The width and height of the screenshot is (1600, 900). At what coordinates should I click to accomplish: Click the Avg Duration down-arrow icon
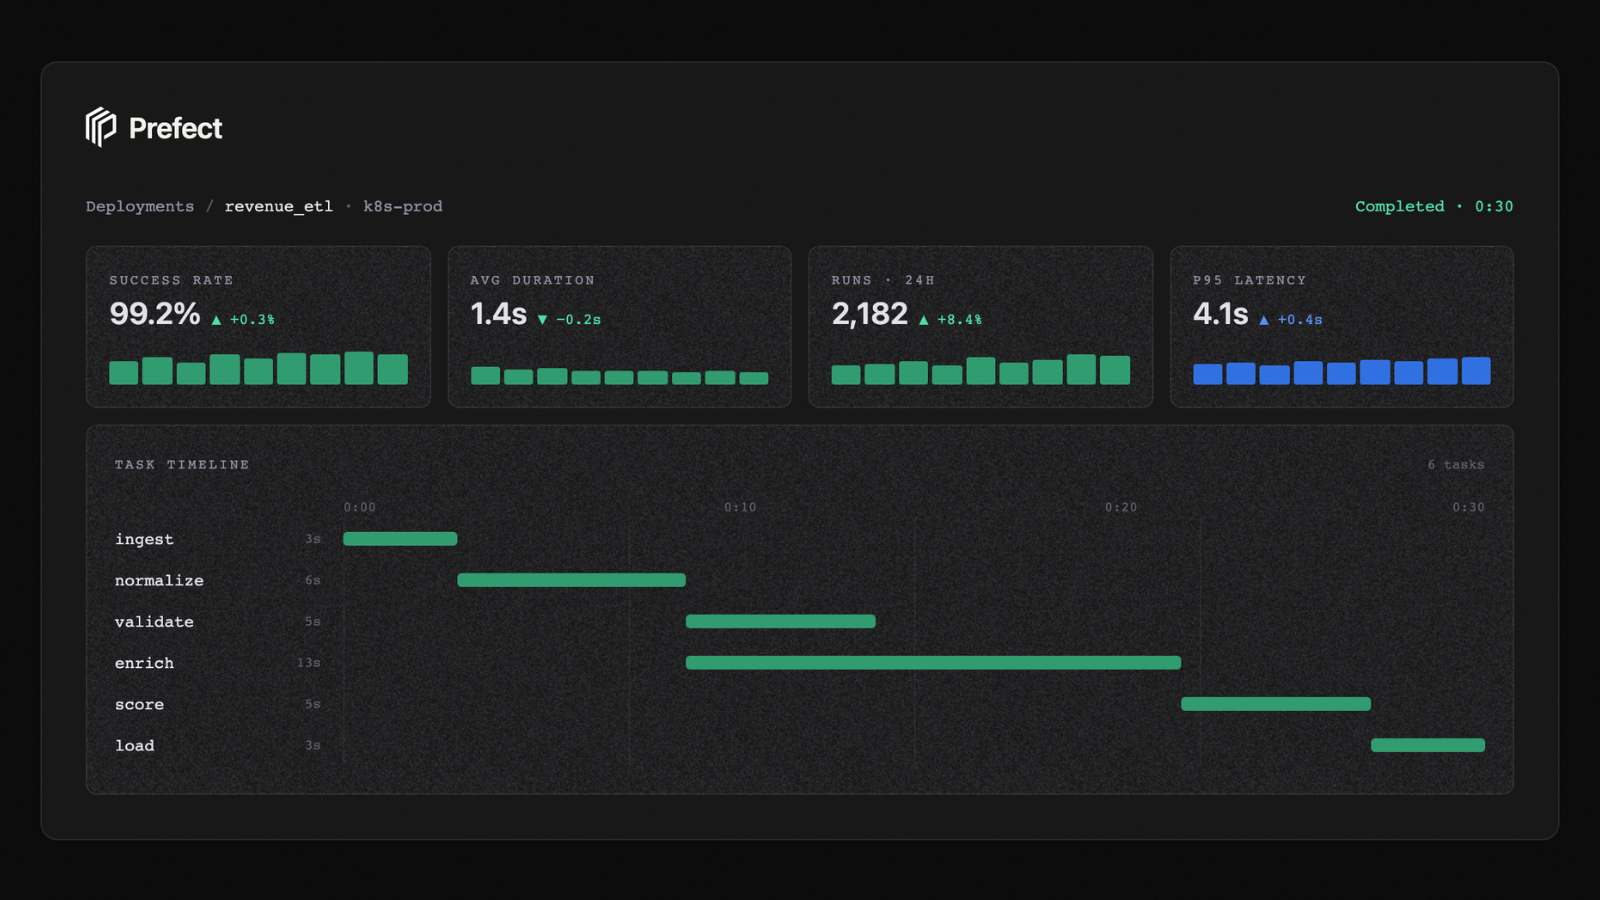point(542,320)
